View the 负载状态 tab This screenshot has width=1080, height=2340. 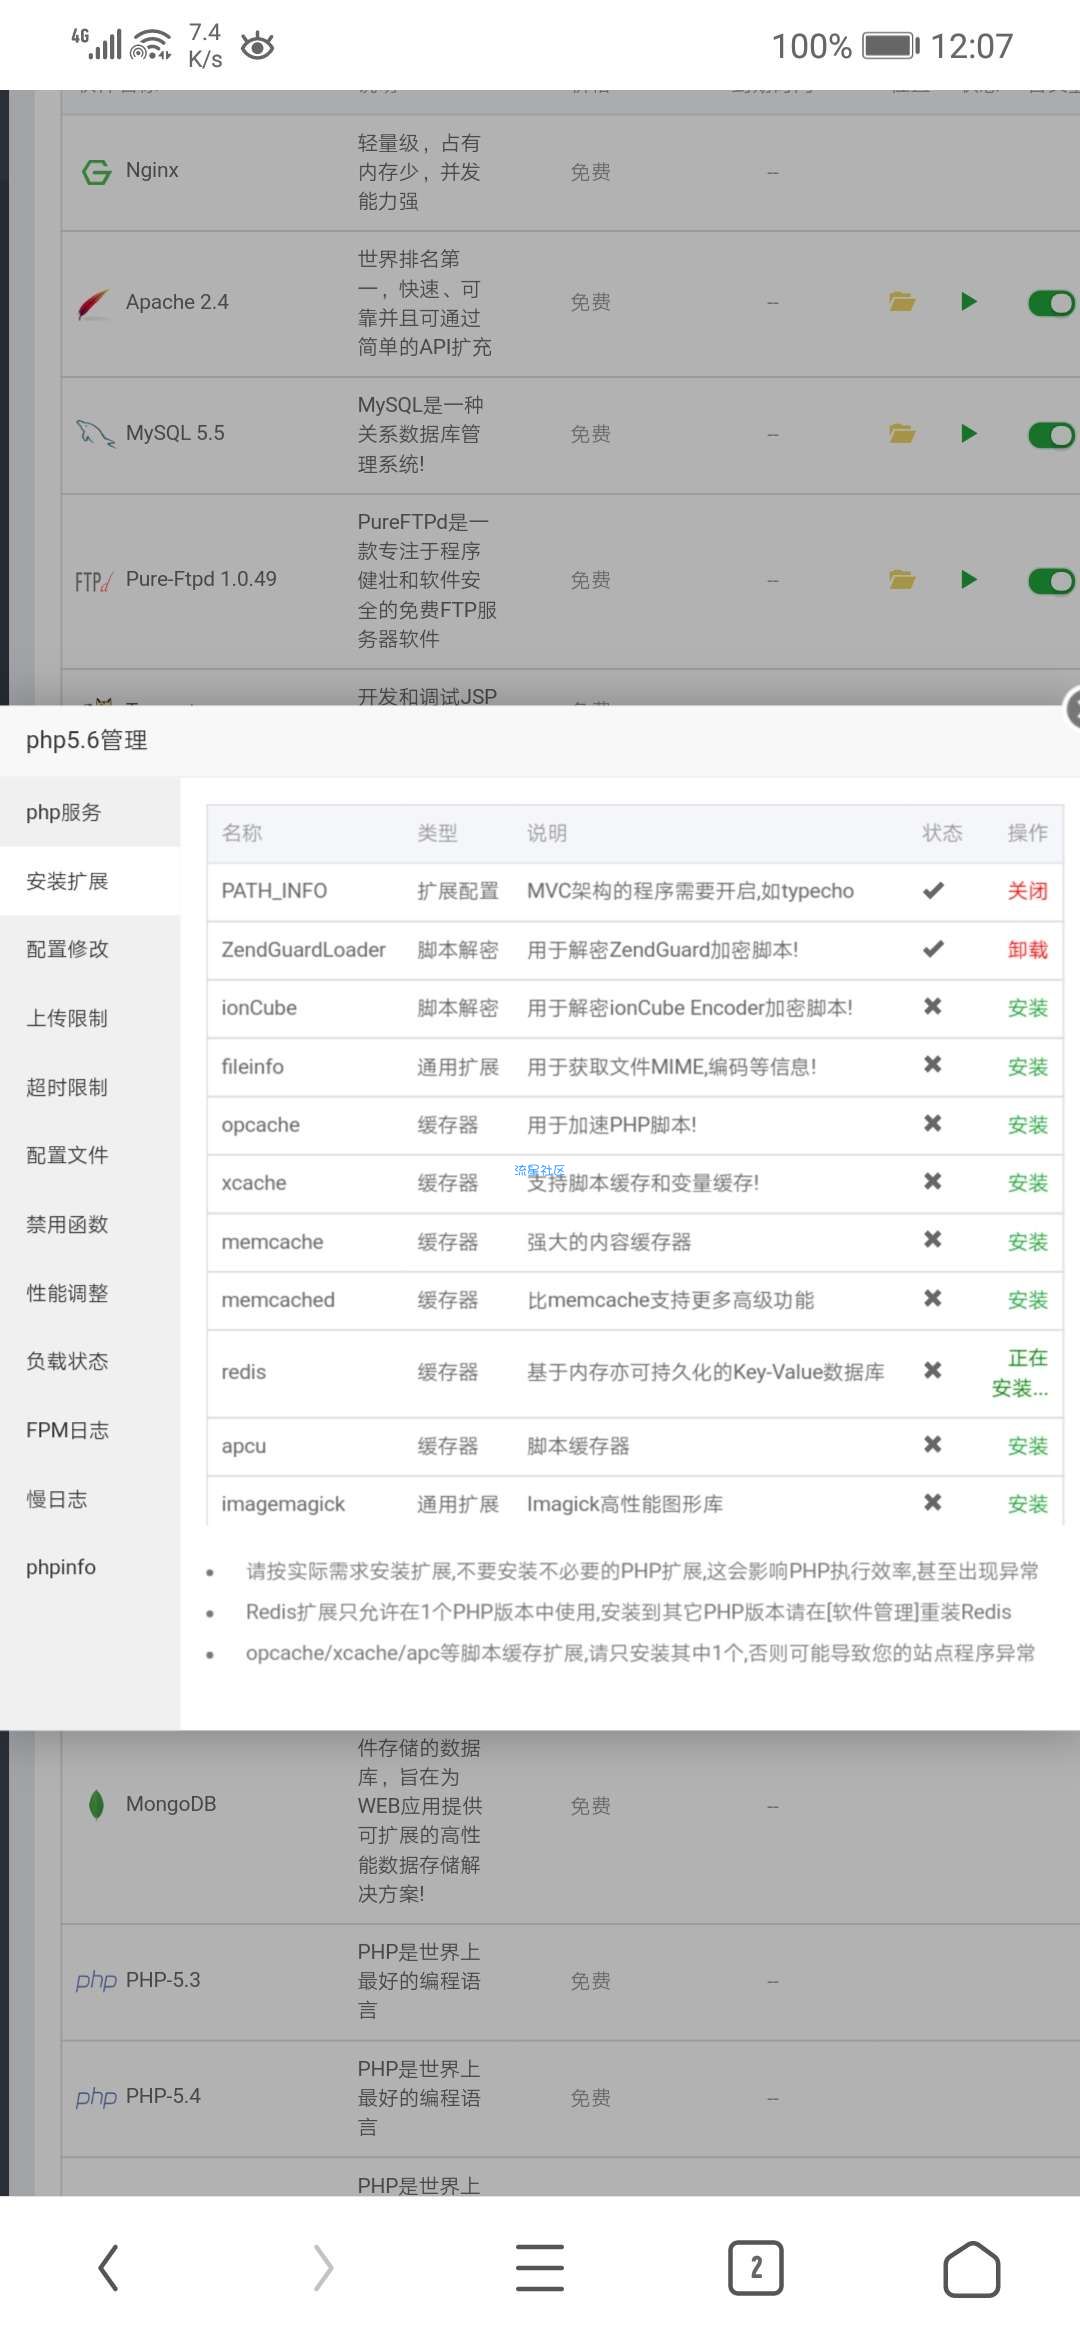tap(90, 1361)
